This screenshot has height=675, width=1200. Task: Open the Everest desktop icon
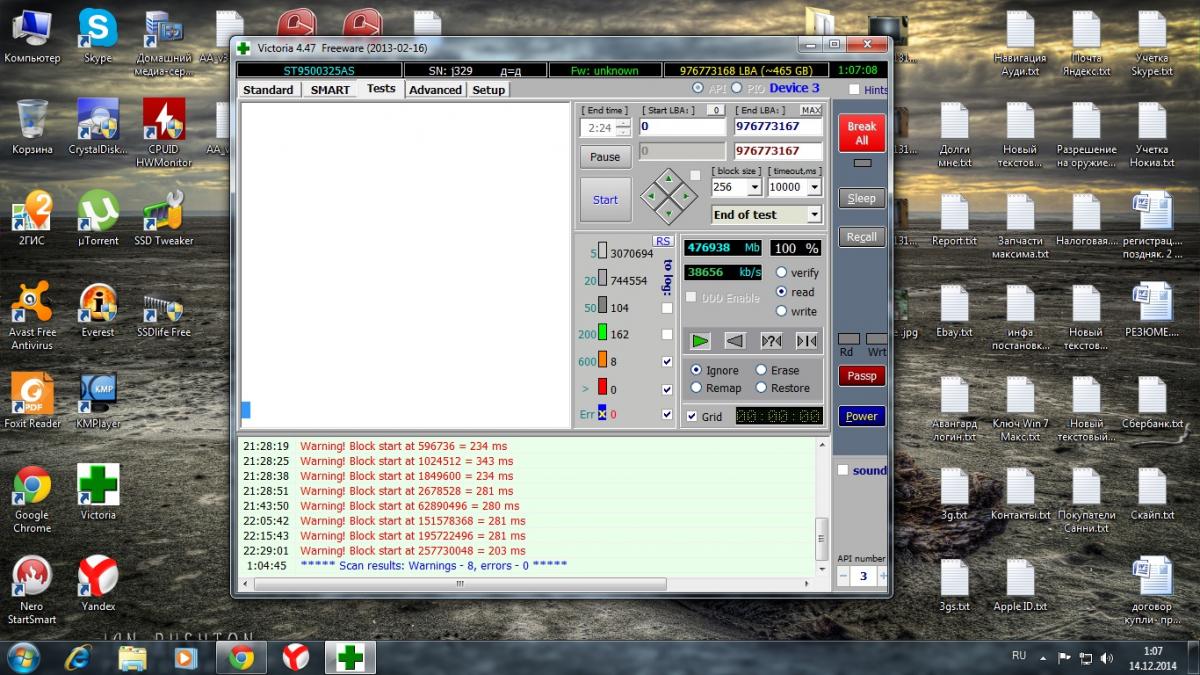pyautogui.click(x=98, y=310)
